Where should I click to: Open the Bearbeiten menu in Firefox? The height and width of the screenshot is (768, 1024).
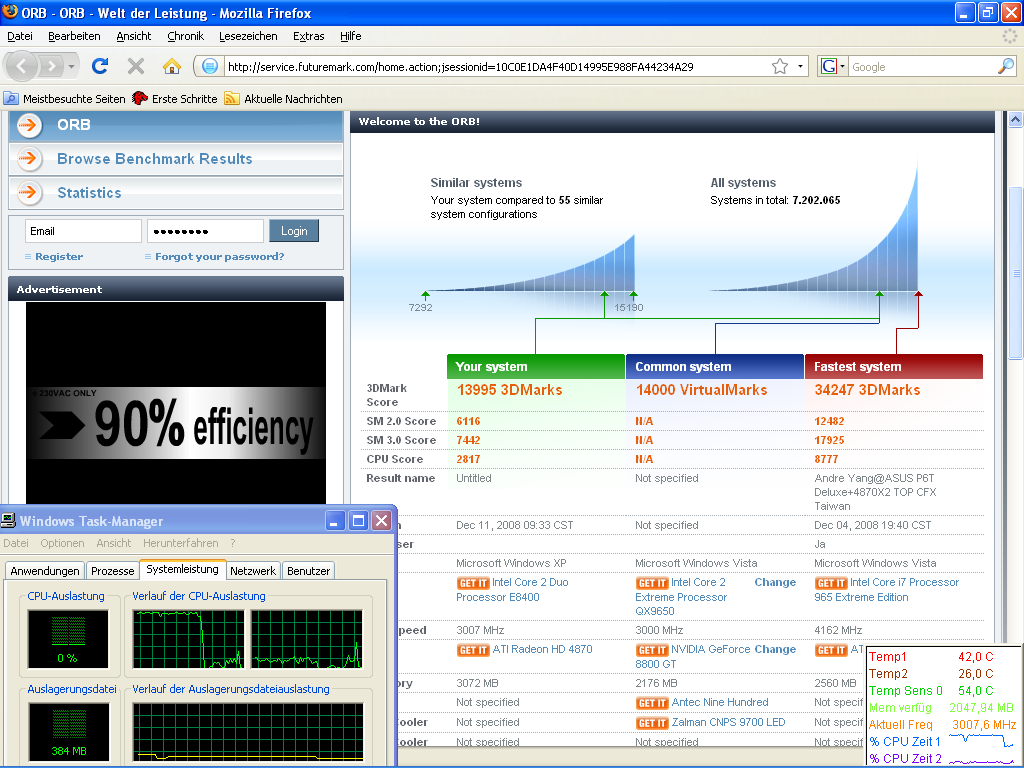74,36
